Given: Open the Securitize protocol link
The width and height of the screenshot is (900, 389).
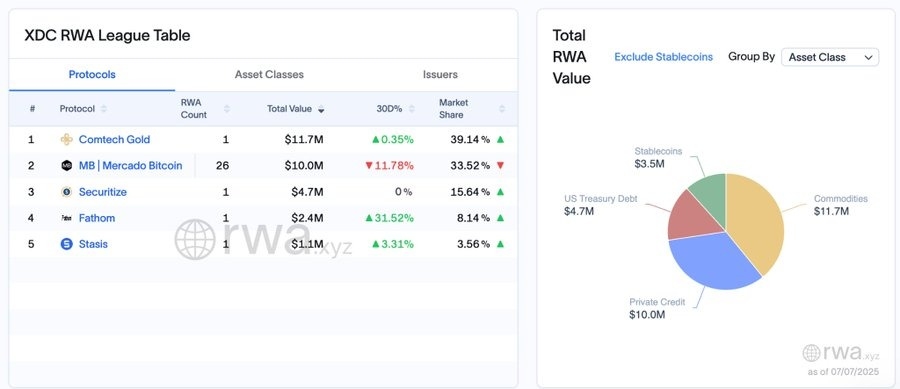Looking at the screenshot, I should pos(103,192).
